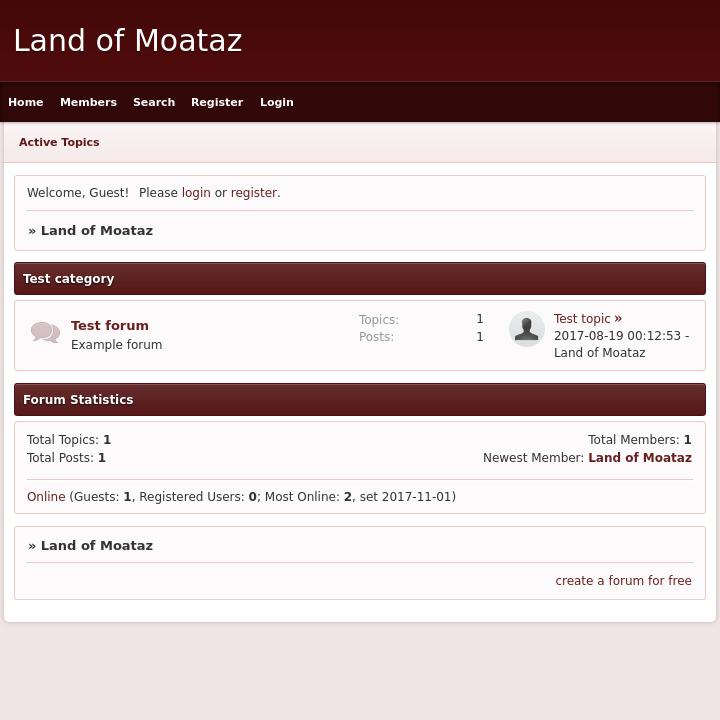View the newest member Land of Moataz profile

click(x=640, y=458)
